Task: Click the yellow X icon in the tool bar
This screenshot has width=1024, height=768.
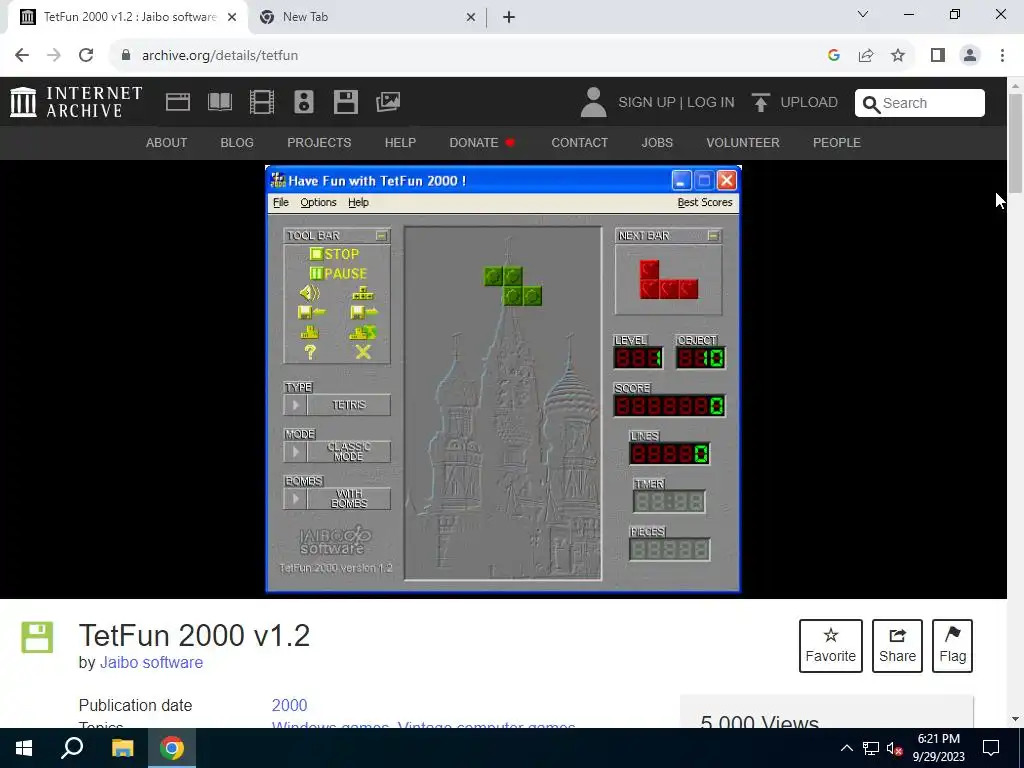Action: tap(363, 352)
